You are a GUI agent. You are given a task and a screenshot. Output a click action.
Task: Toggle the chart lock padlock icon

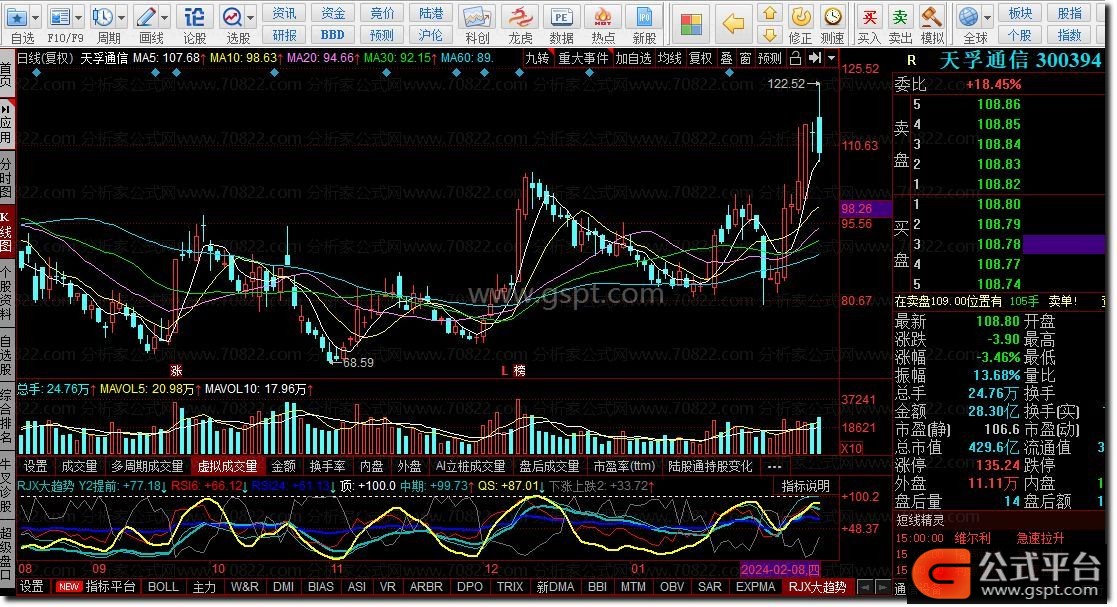click(x=796, y=58)
